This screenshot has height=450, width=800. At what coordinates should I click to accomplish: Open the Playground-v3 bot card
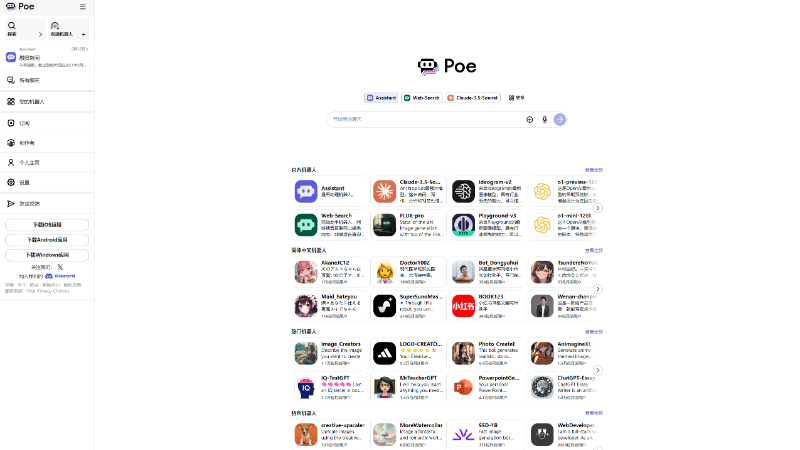click(487, 225)
